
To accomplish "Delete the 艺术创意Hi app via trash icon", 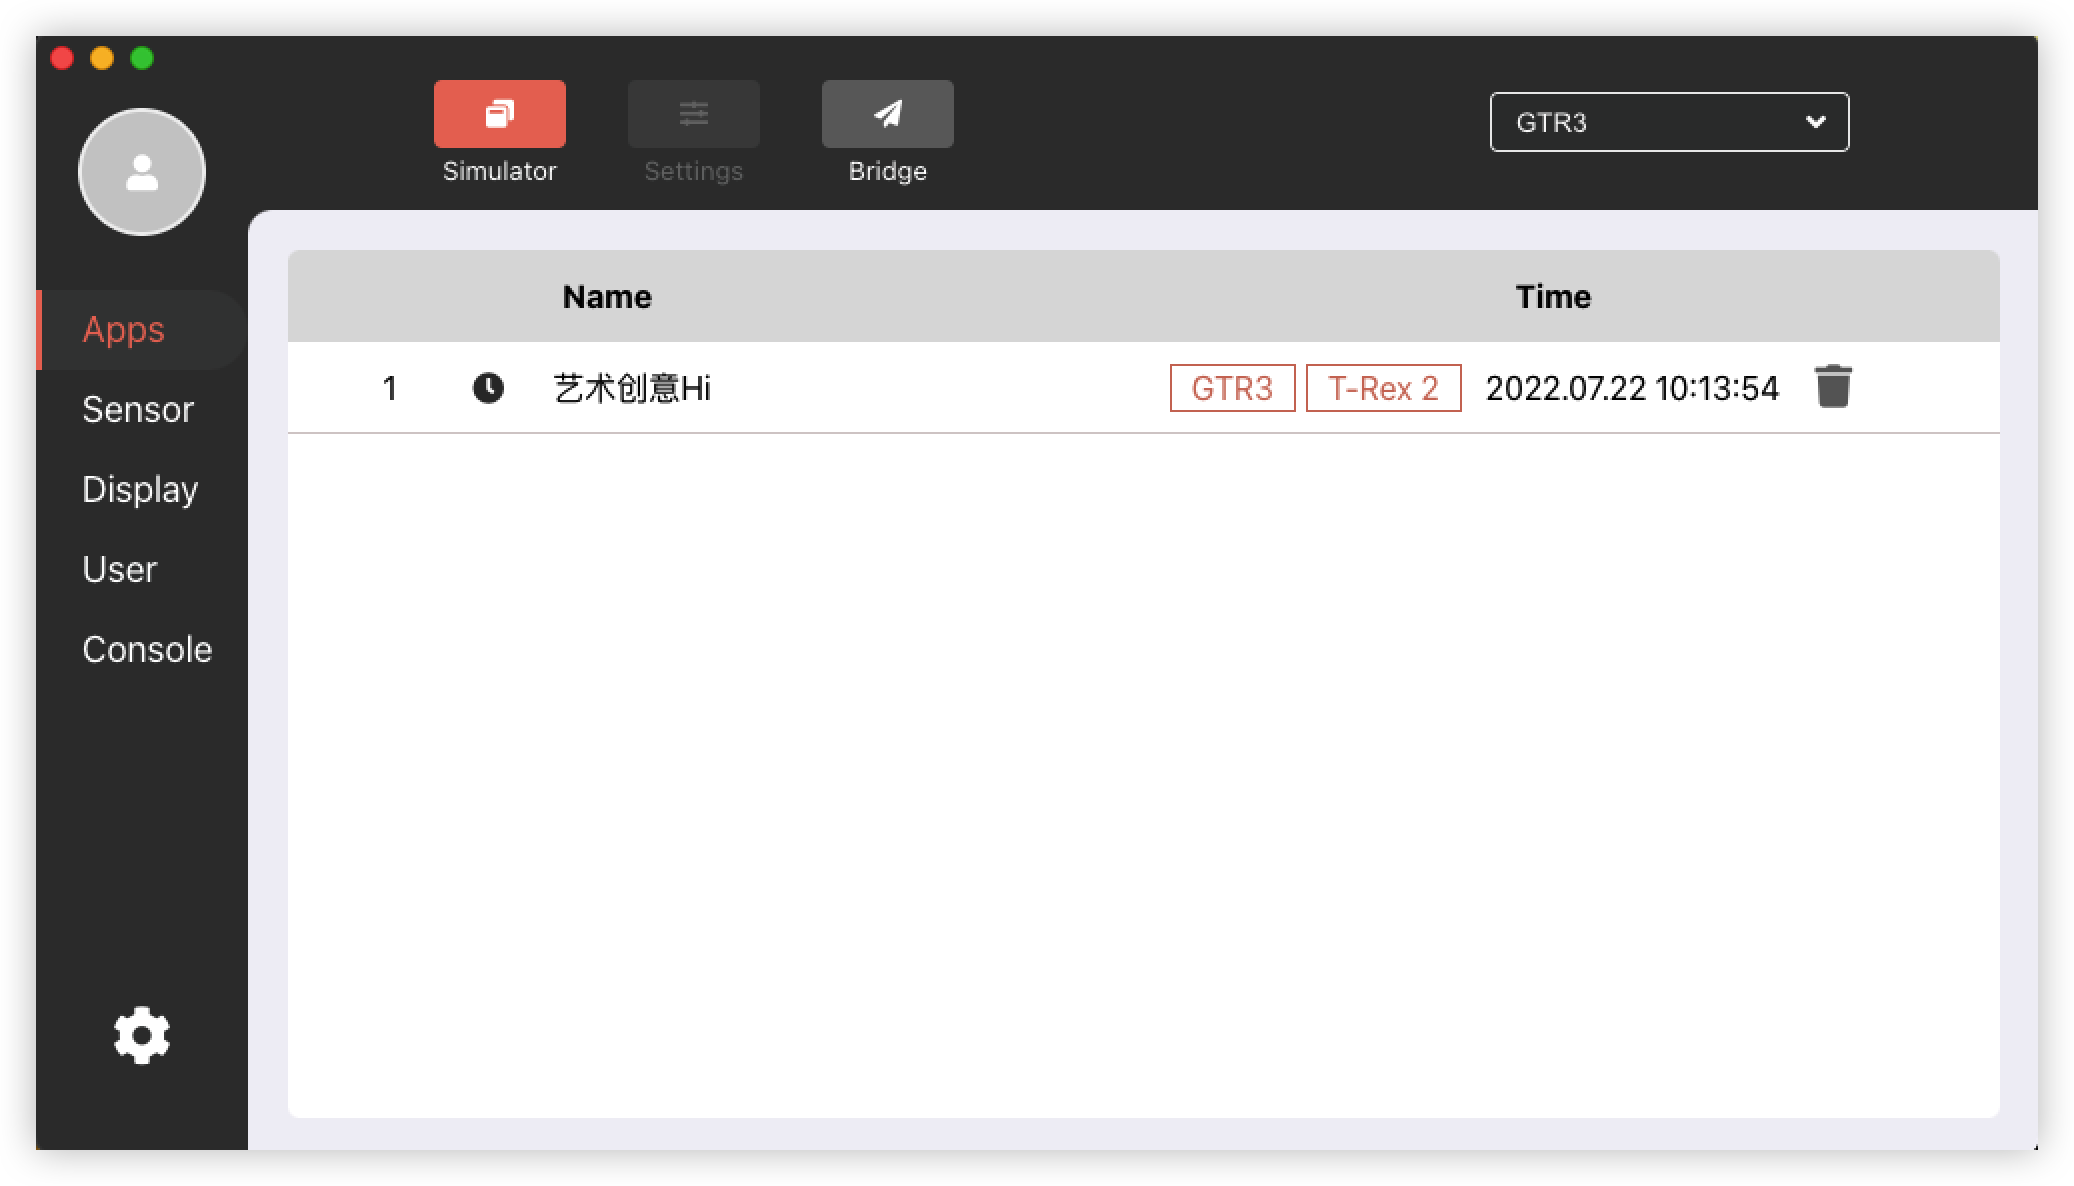I will 1834,387.
